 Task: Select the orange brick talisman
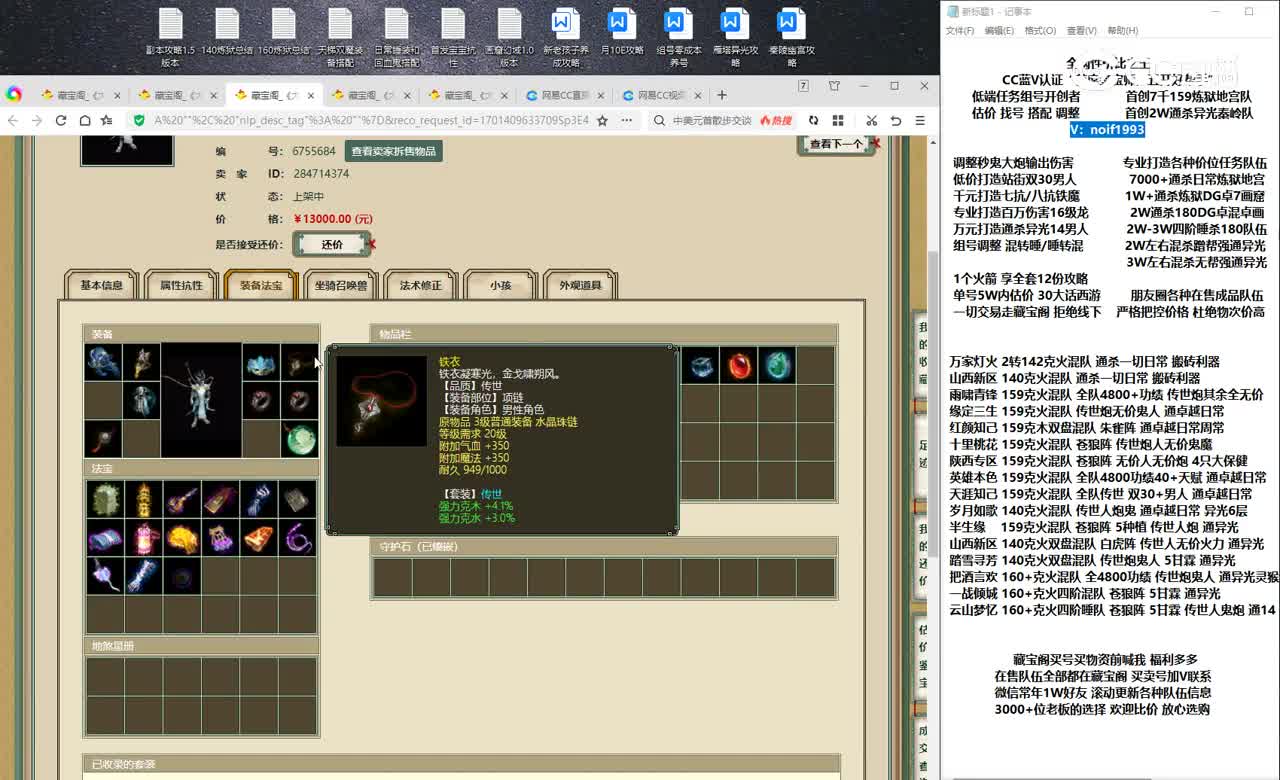point(259,538)
